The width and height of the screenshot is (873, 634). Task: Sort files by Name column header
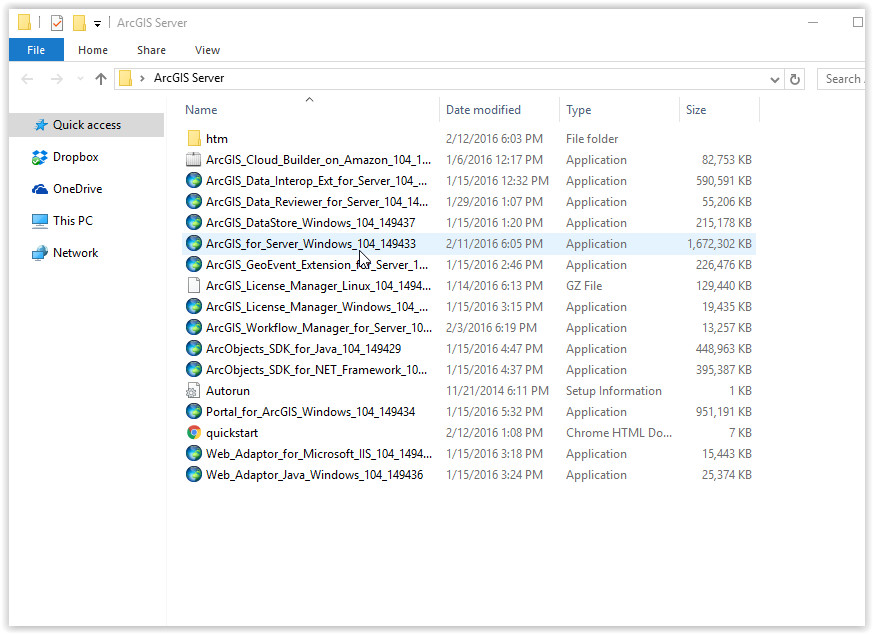point(201,110)
